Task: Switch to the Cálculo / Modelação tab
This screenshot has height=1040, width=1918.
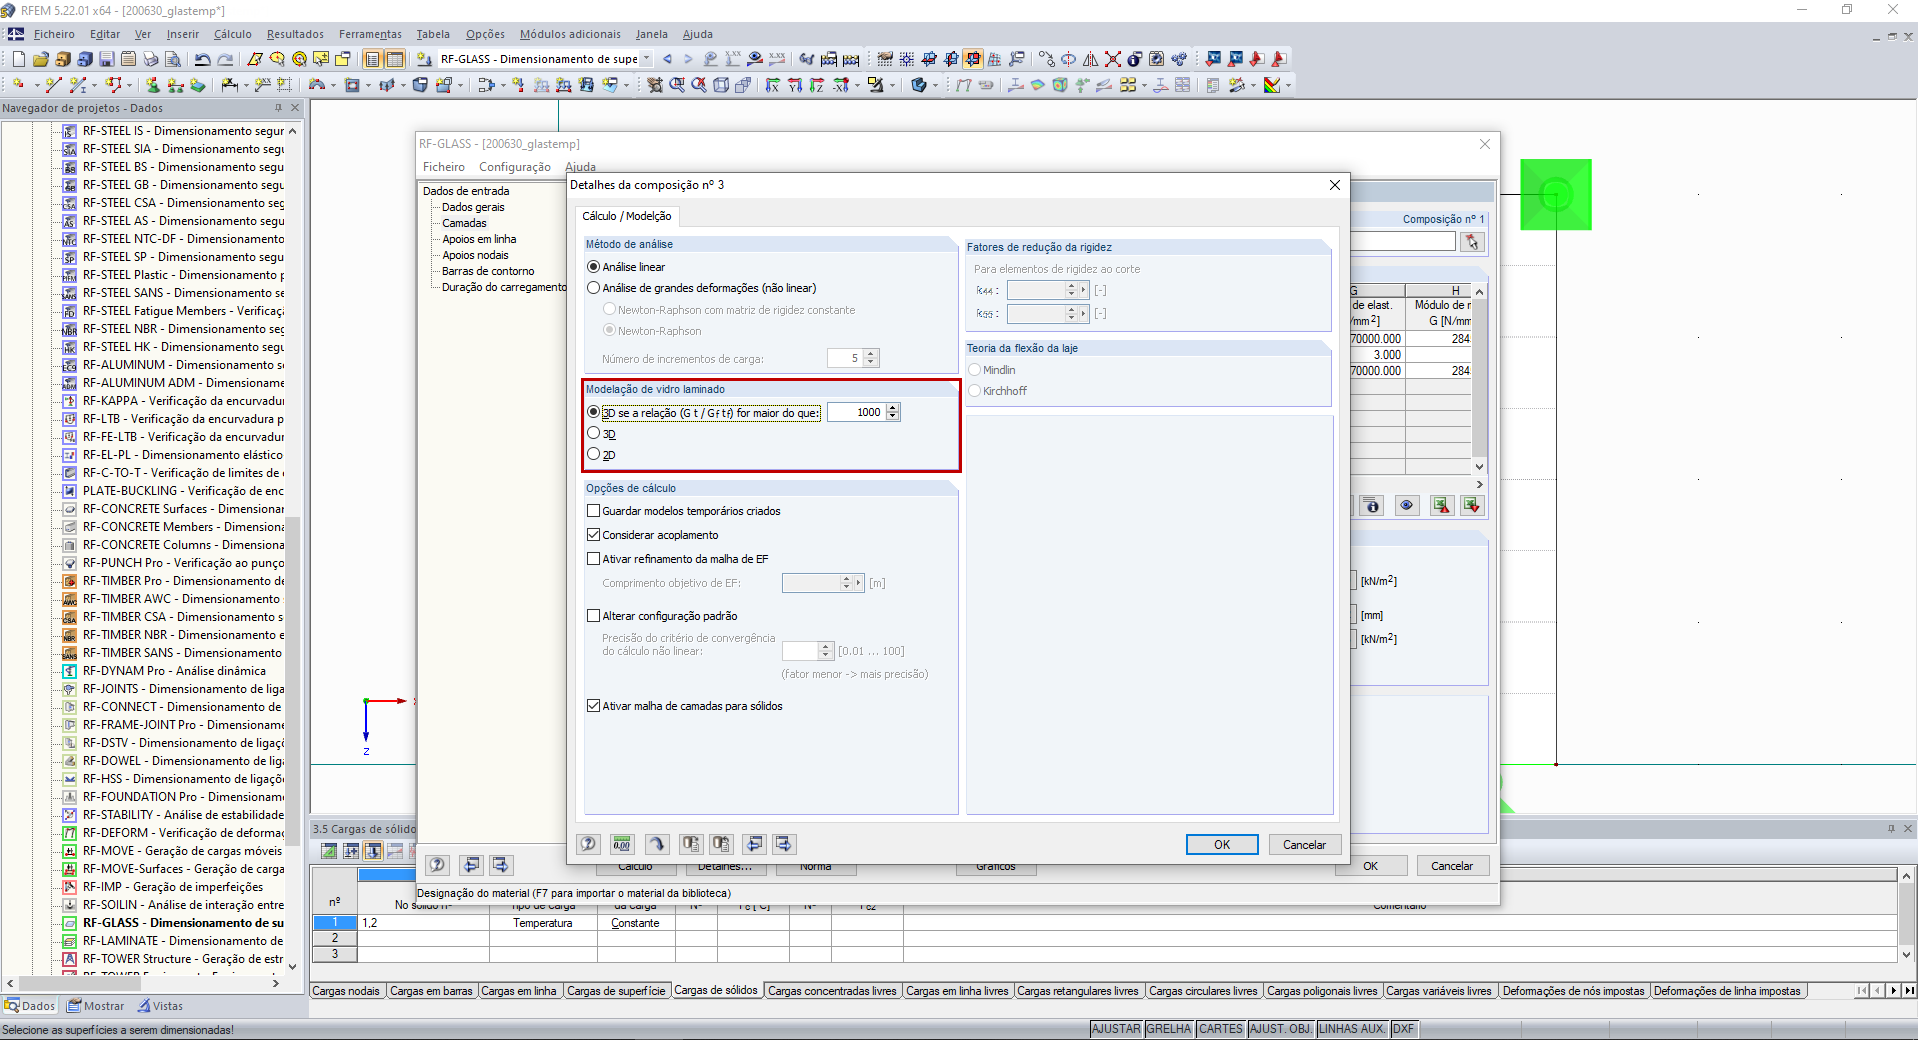Action: [x=627, y=216]
